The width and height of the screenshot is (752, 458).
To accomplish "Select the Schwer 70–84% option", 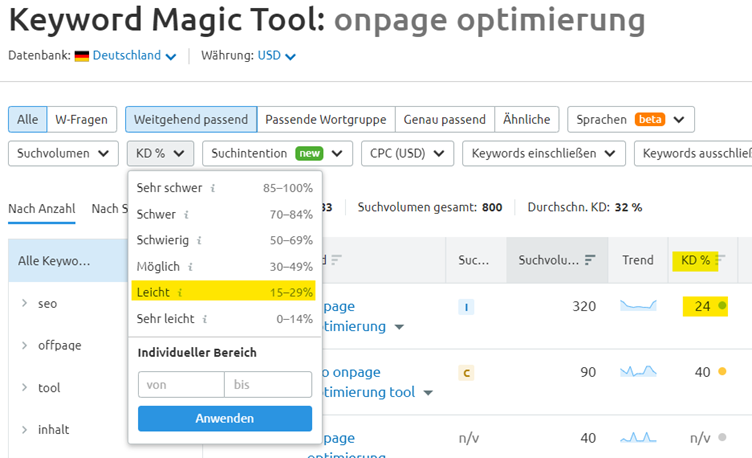I will pyautogui.click(x=224, y=214).
